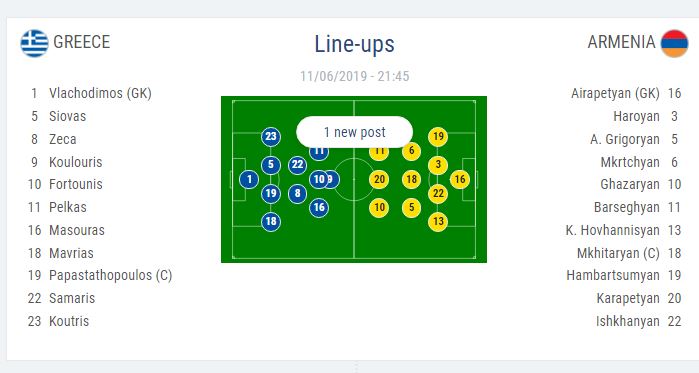Select yellow Armenia marker number 3

click(438, 165)
